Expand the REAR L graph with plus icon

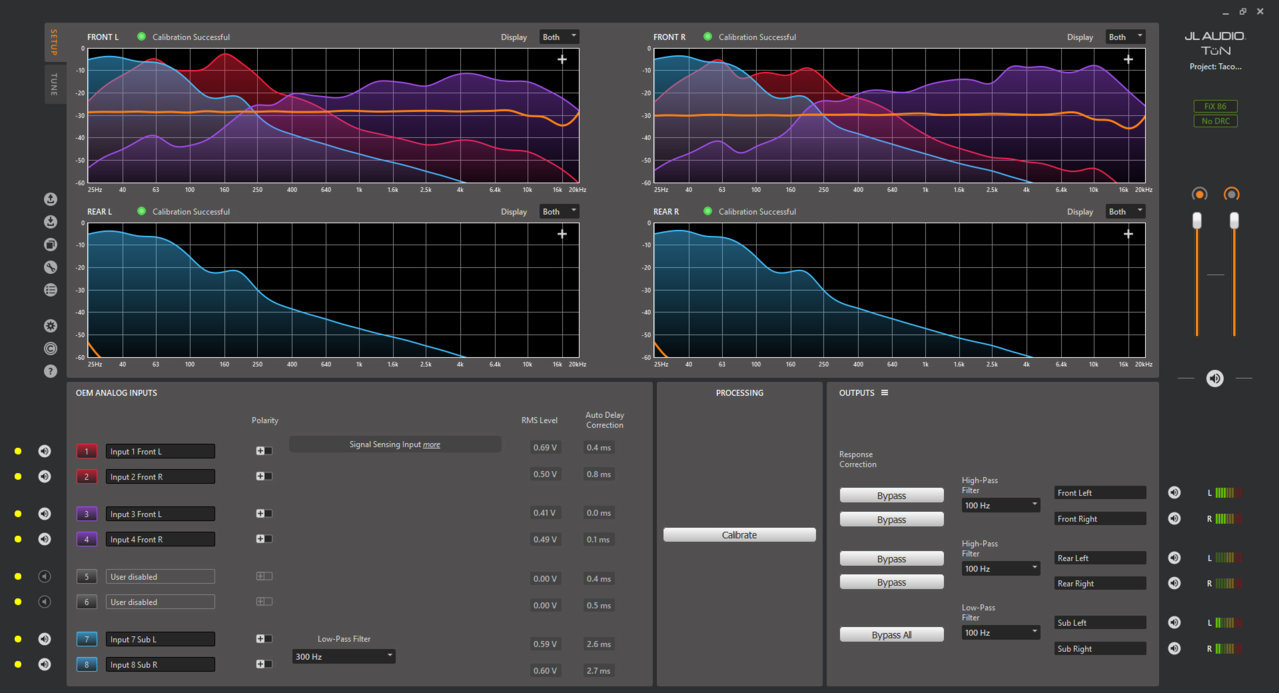pyautogui.click(x=562, y=234)
